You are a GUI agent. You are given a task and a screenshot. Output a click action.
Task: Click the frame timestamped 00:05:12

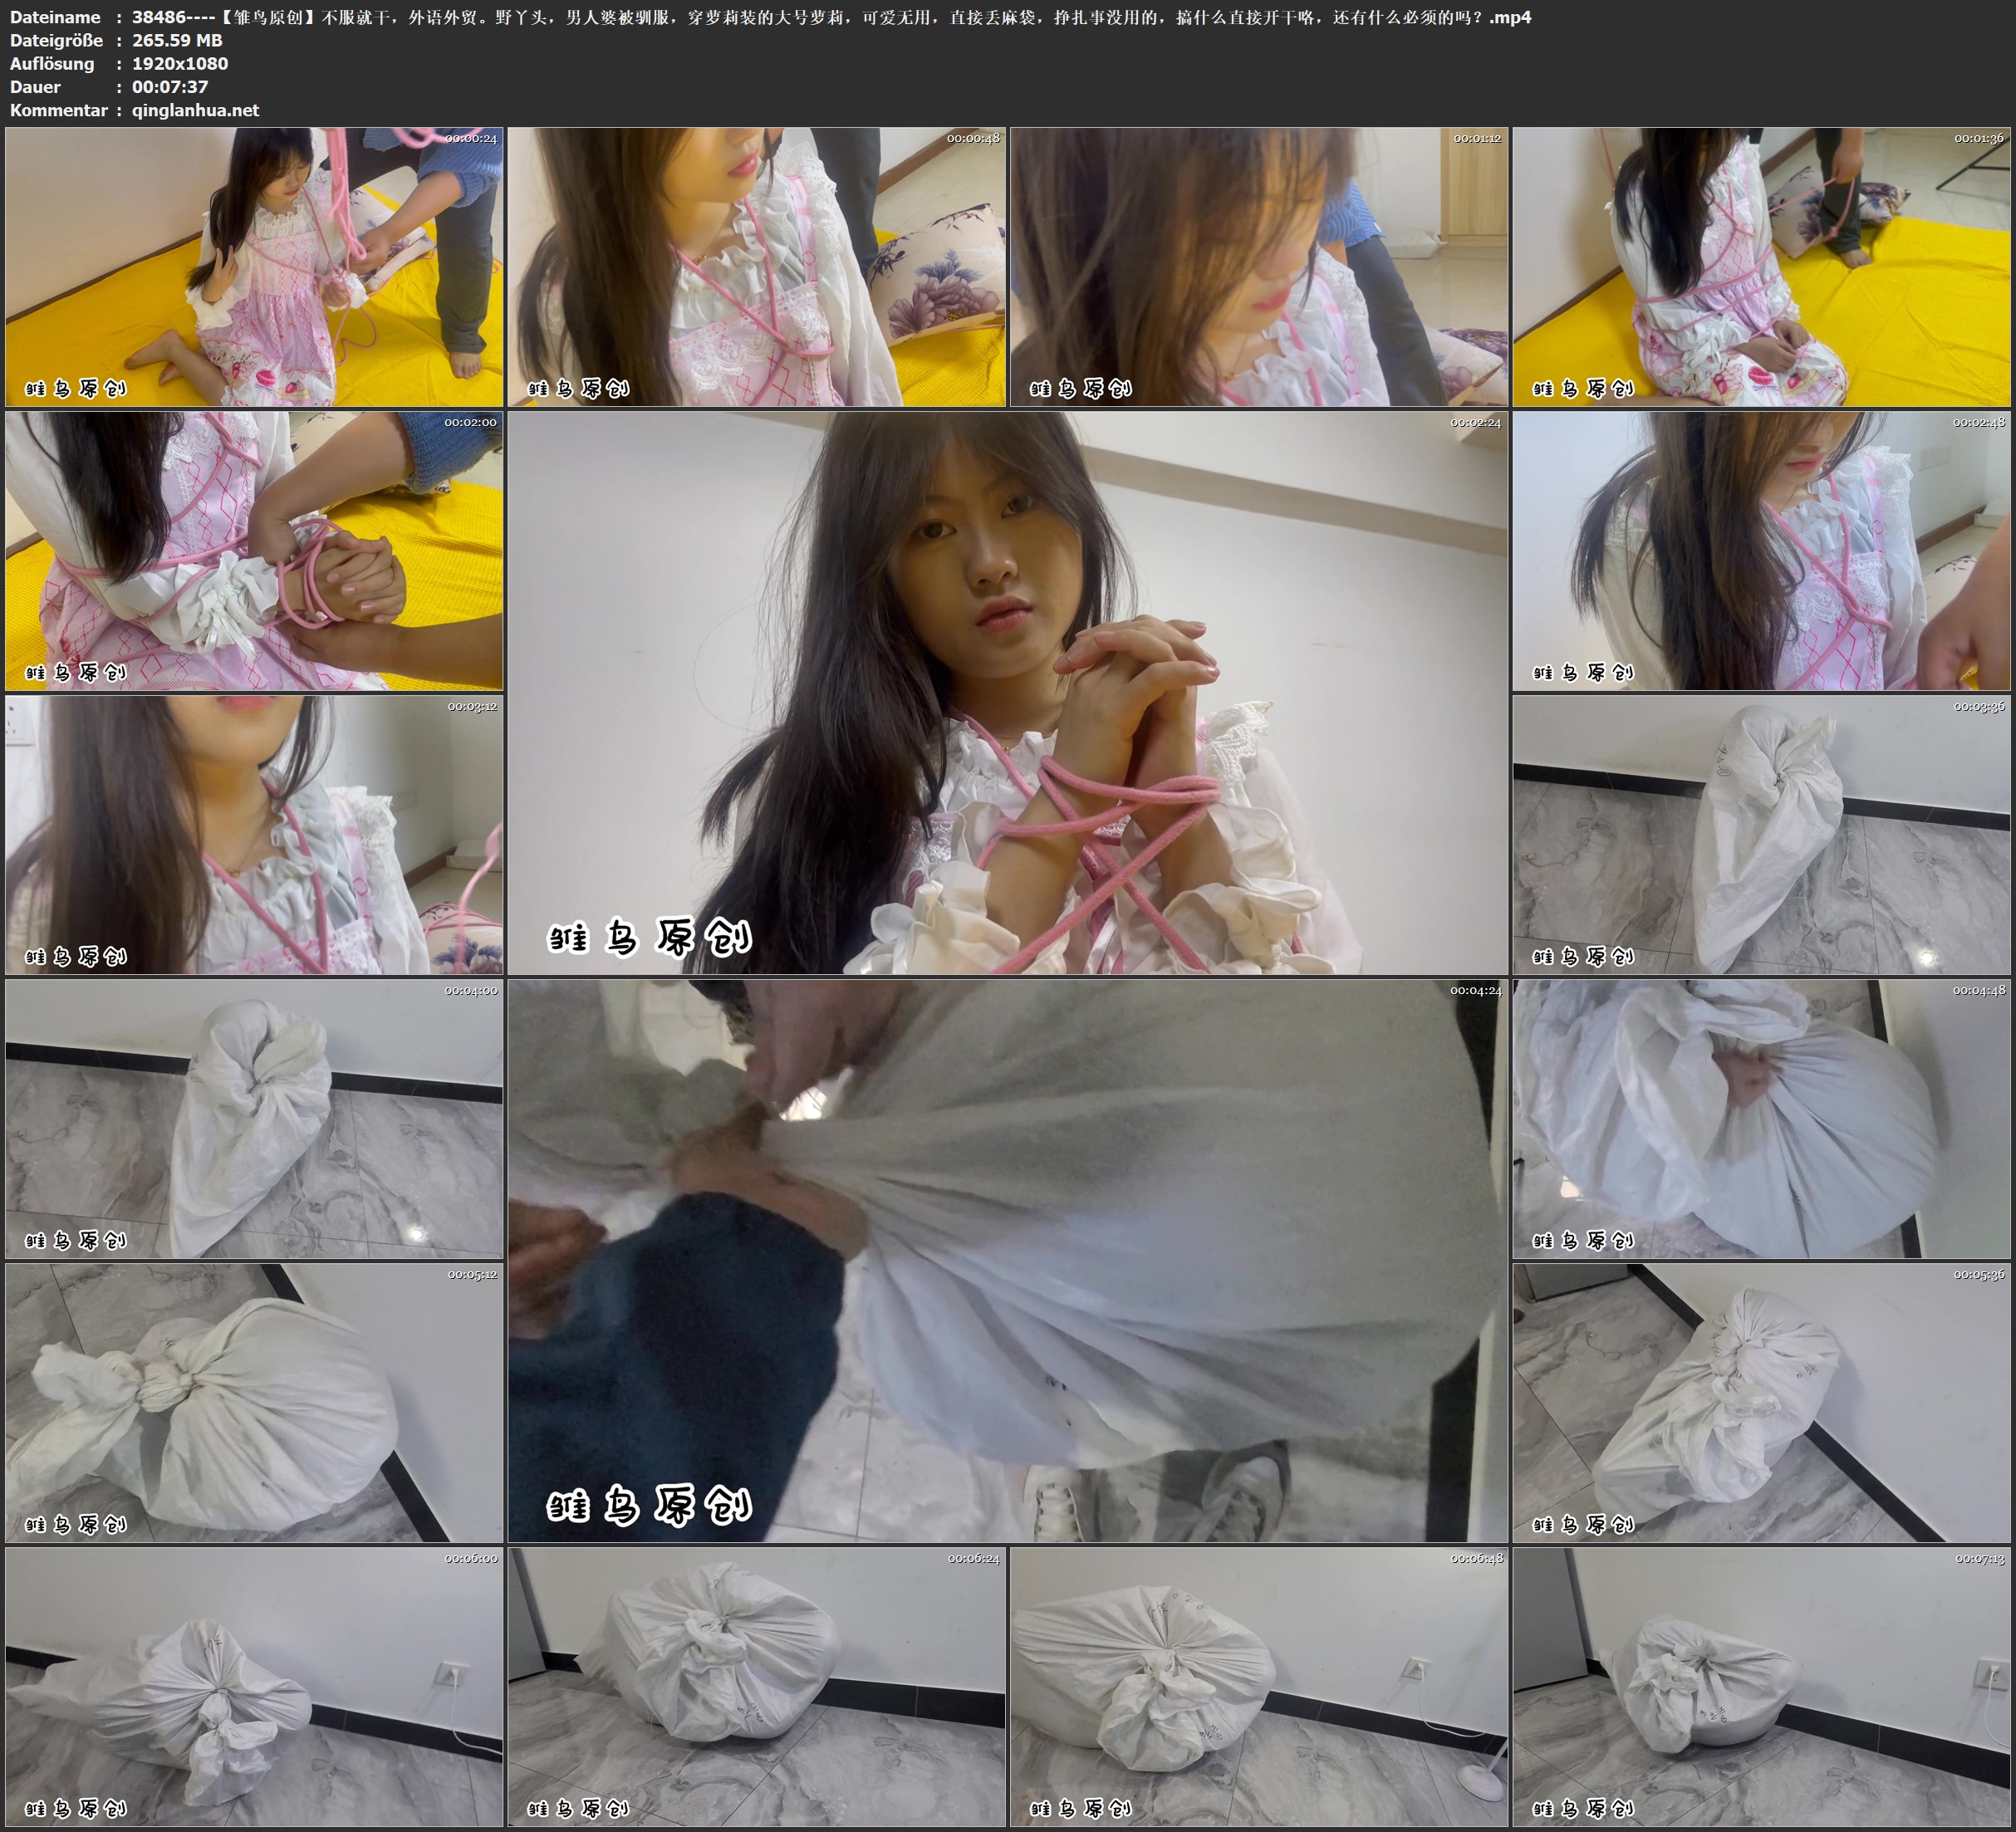tap(254, 1403)
